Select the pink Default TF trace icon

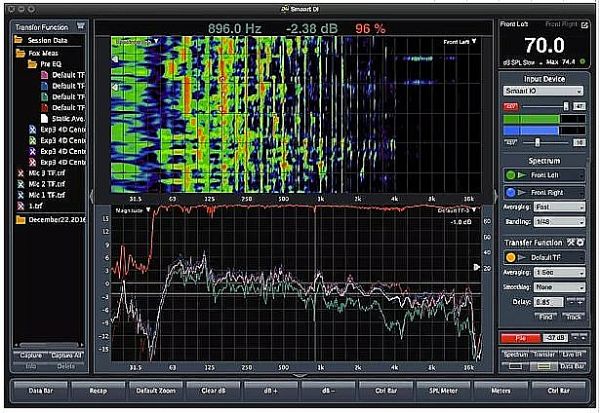click(44, 75)
